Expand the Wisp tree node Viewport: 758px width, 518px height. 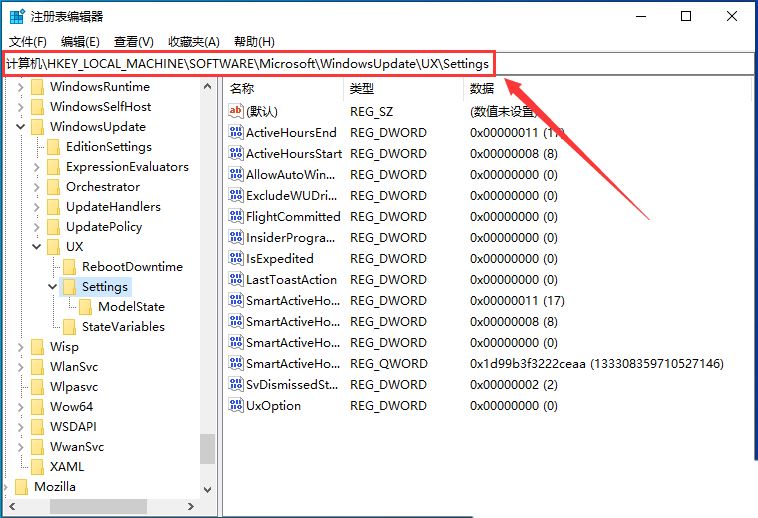20,347
